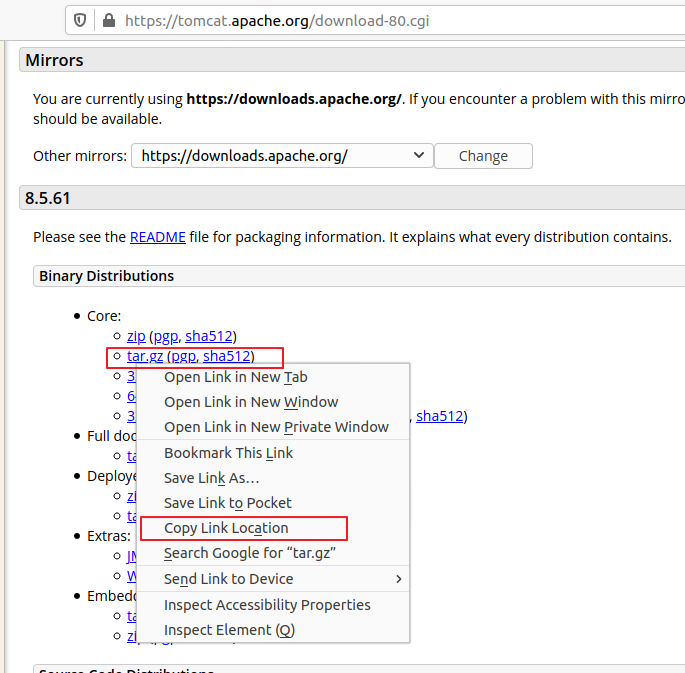Click the Core tar.gz download link
The width and height of the screenshot is (685, 673).
click(x=145, y=356)
